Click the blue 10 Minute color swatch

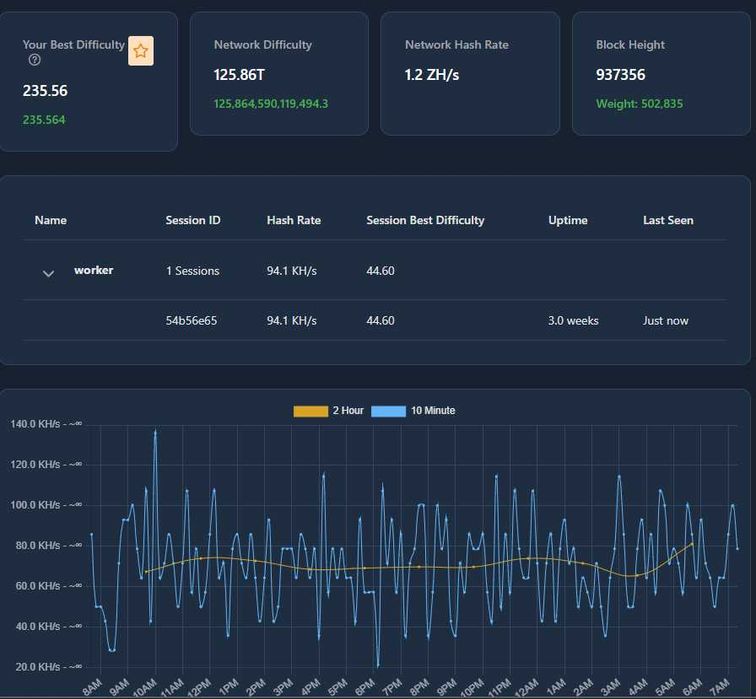389,411
